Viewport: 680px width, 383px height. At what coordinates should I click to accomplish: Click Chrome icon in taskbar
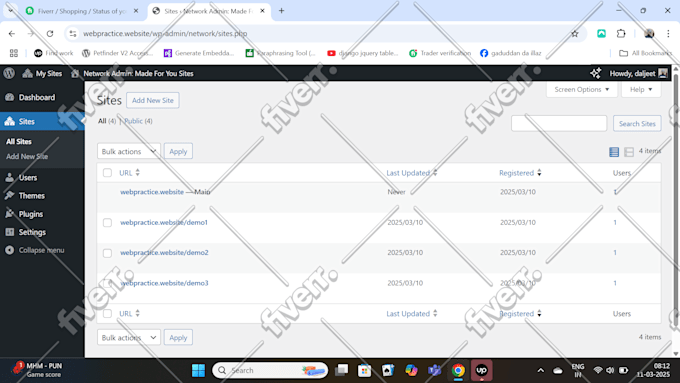click(458, 370)
